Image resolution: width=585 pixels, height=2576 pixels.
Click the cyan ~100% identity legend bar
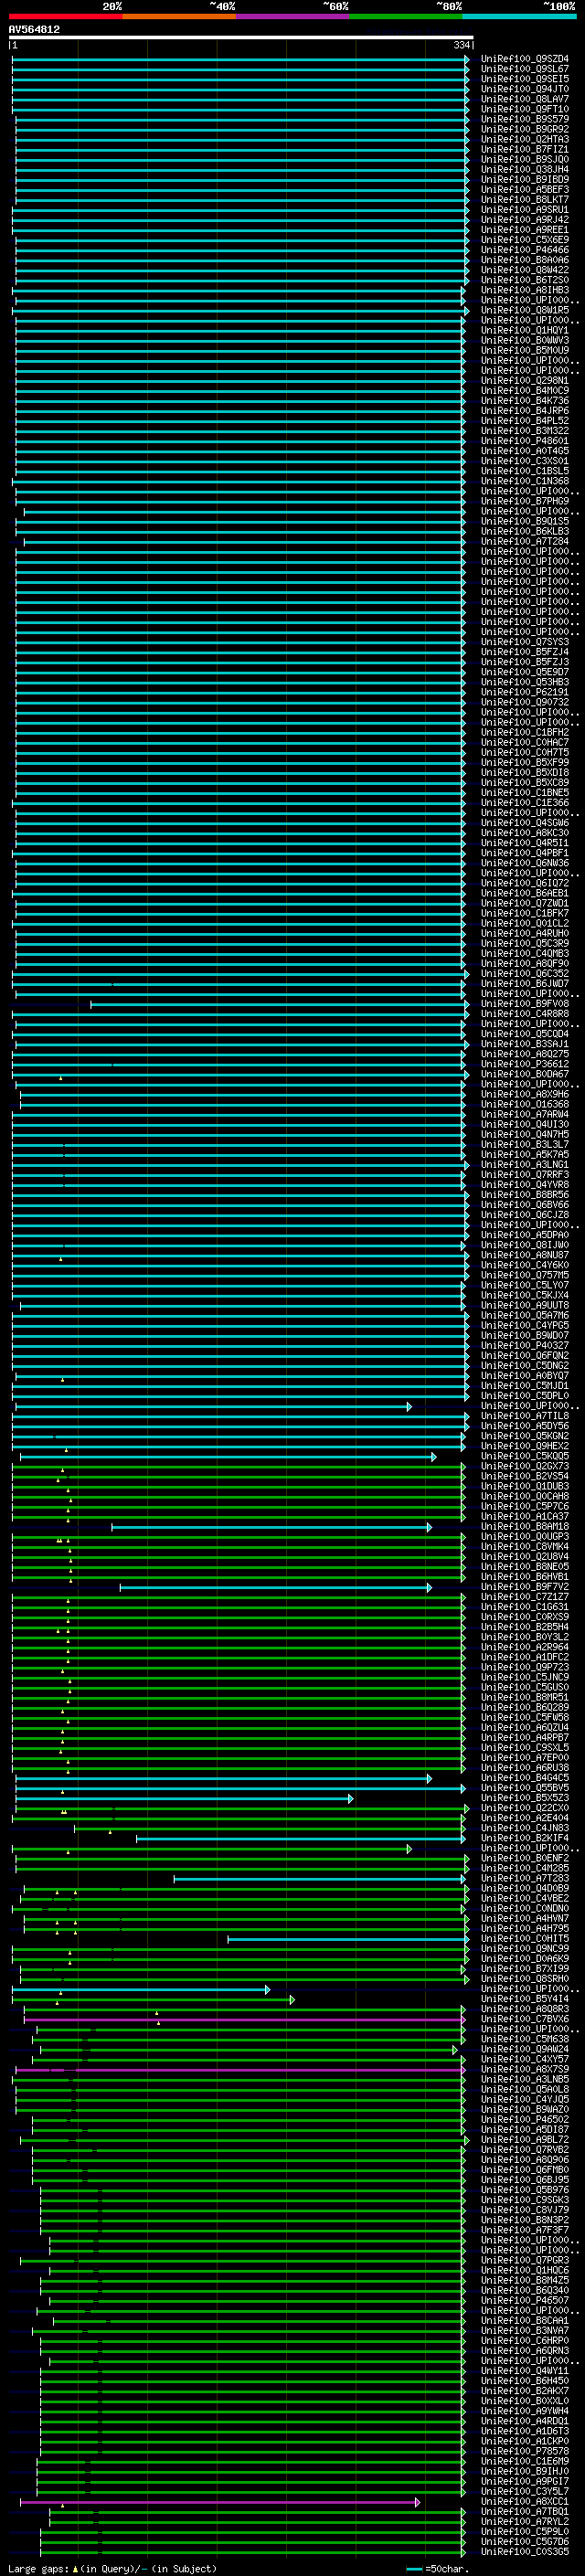(519, 17)
